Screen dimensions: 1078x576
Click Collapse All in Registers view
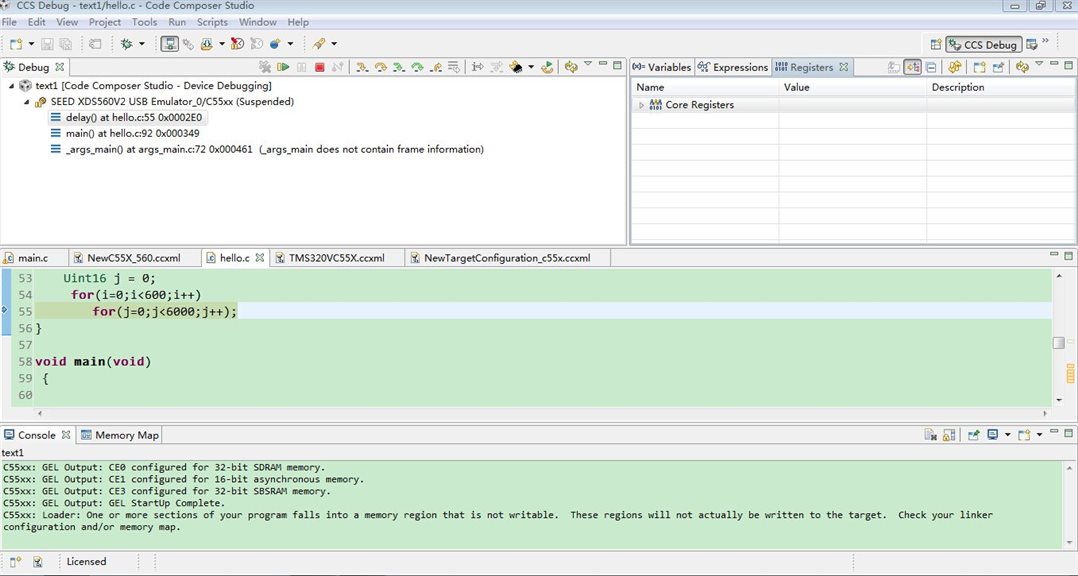pyautogui.click(x=931, y=67)
